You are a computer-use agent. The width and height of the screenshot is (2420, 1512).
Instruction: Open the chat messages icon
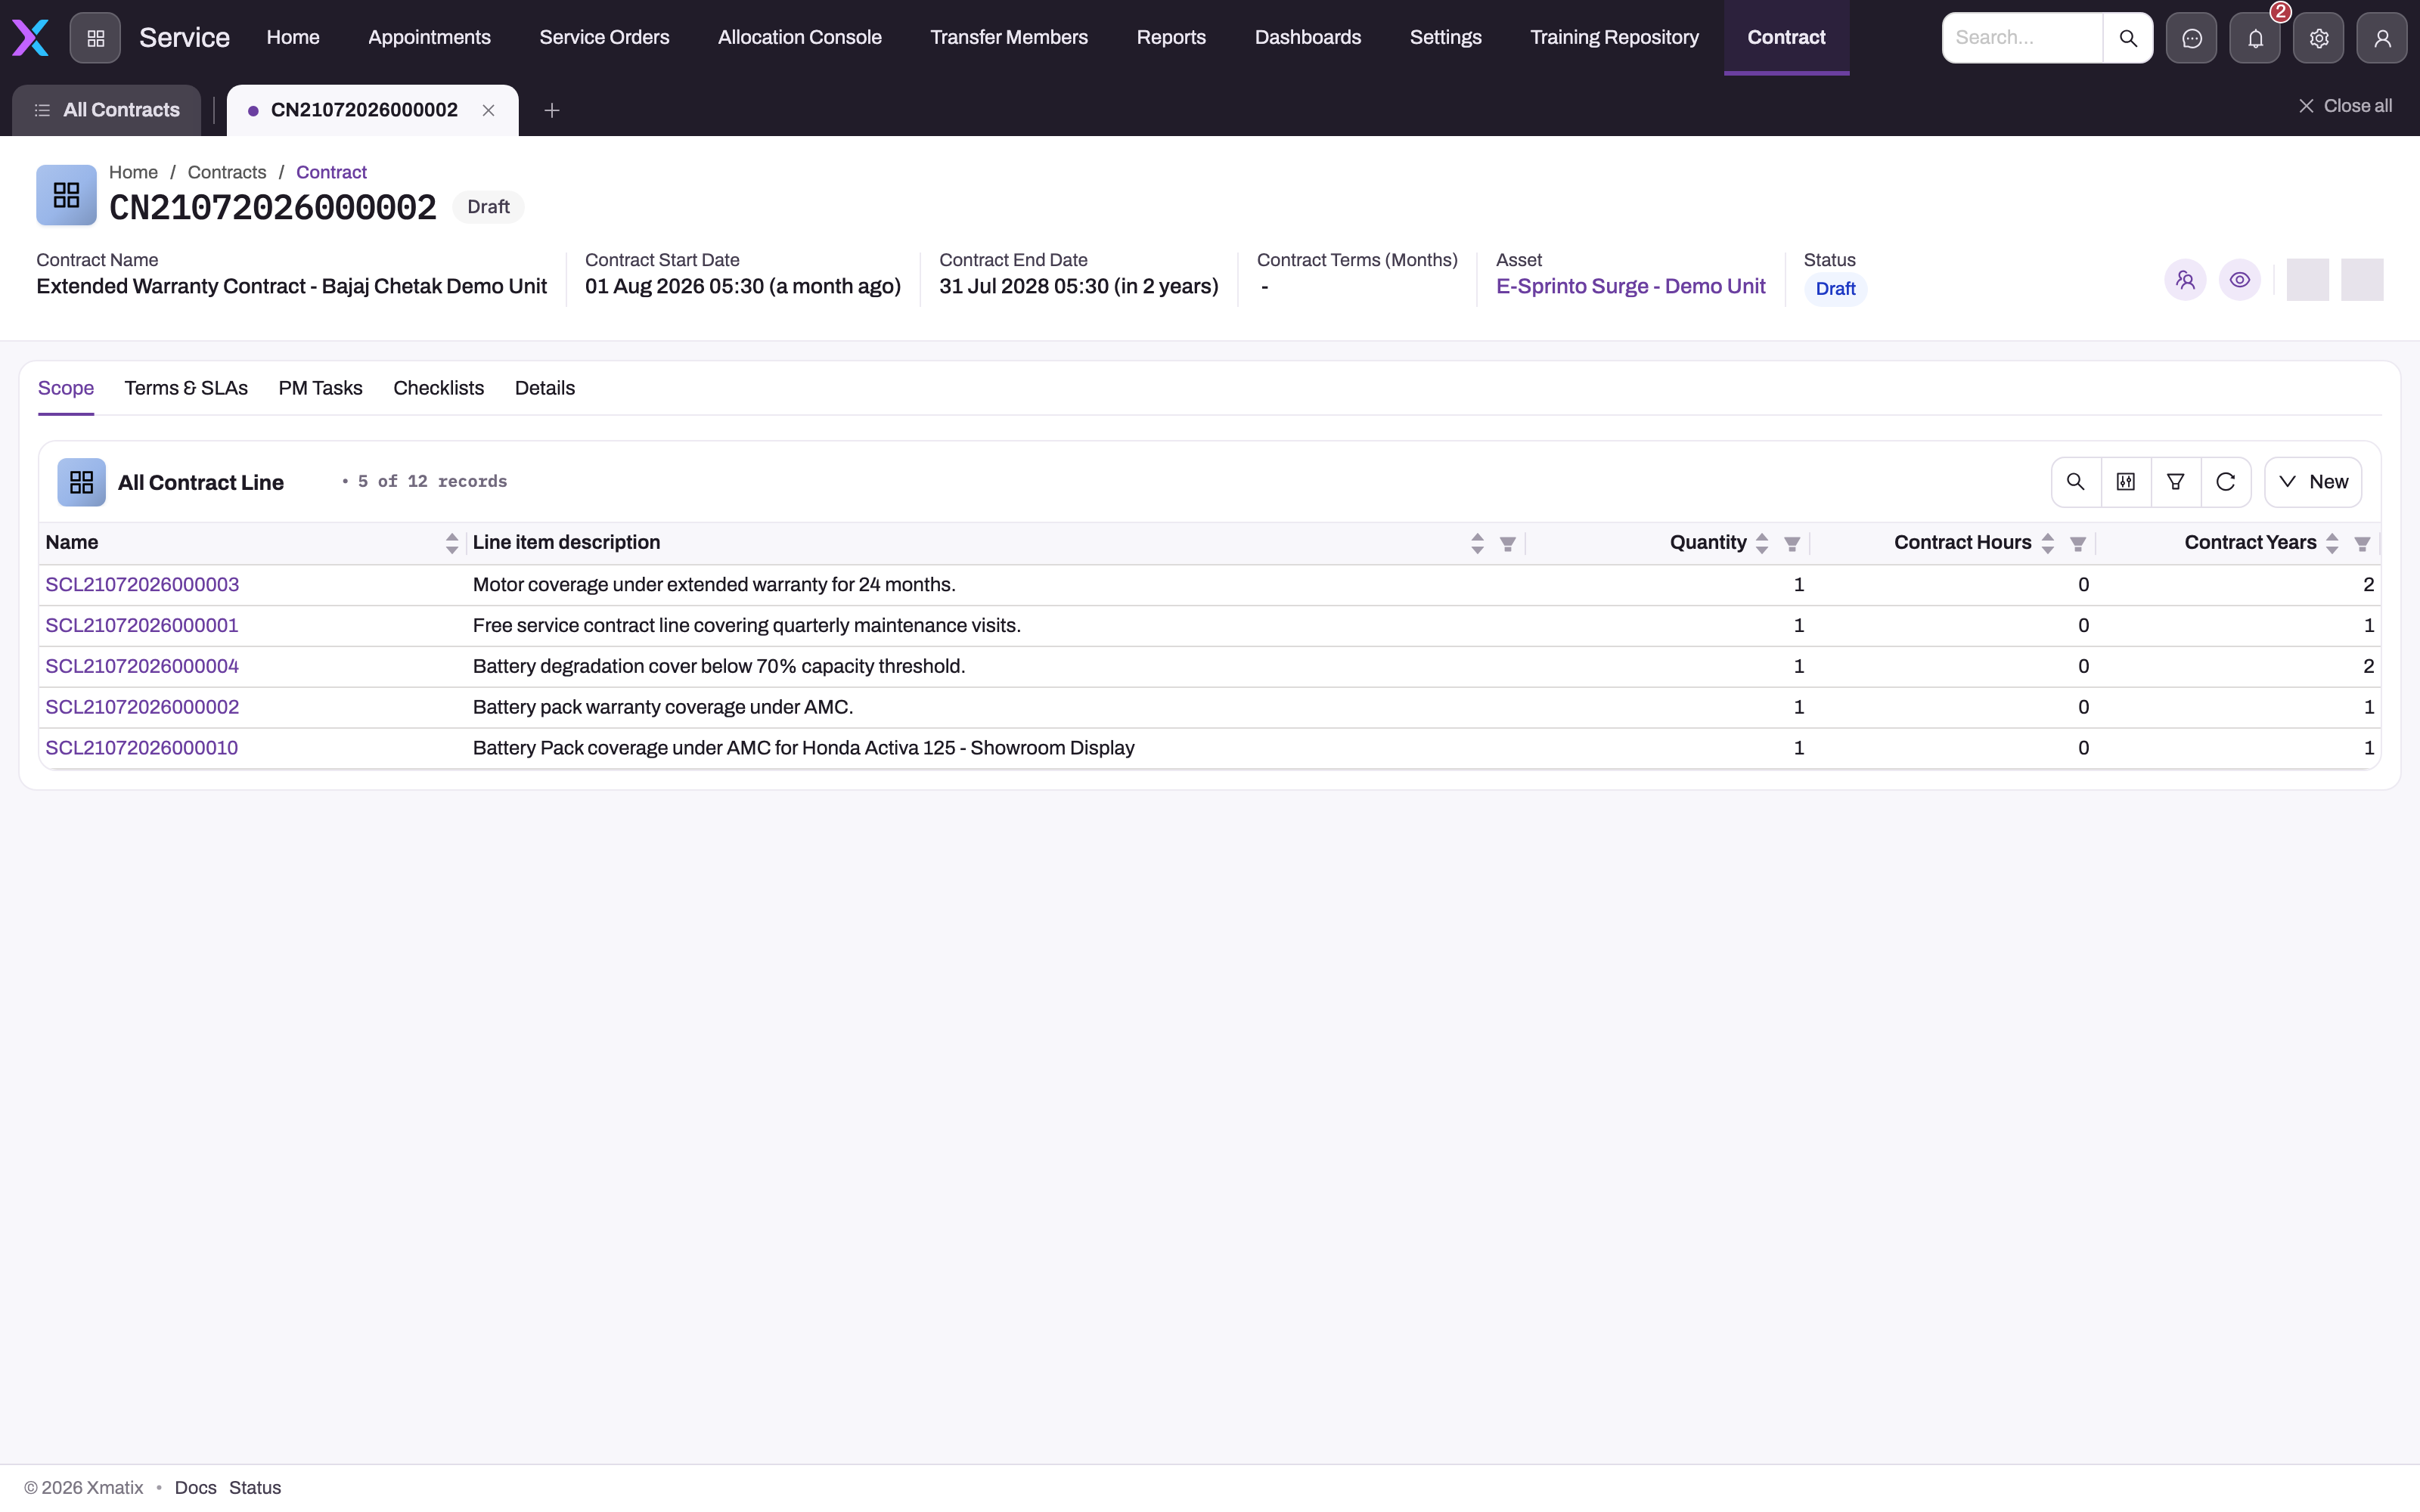(2191, 38)
